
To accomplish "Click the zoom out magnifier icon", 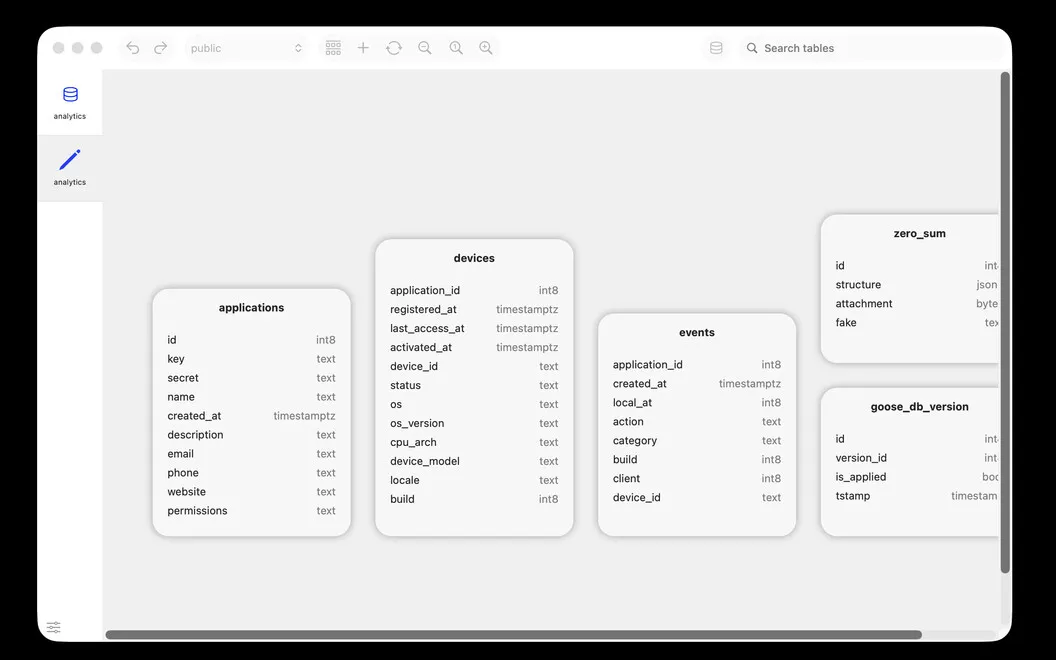I will 425,48.
